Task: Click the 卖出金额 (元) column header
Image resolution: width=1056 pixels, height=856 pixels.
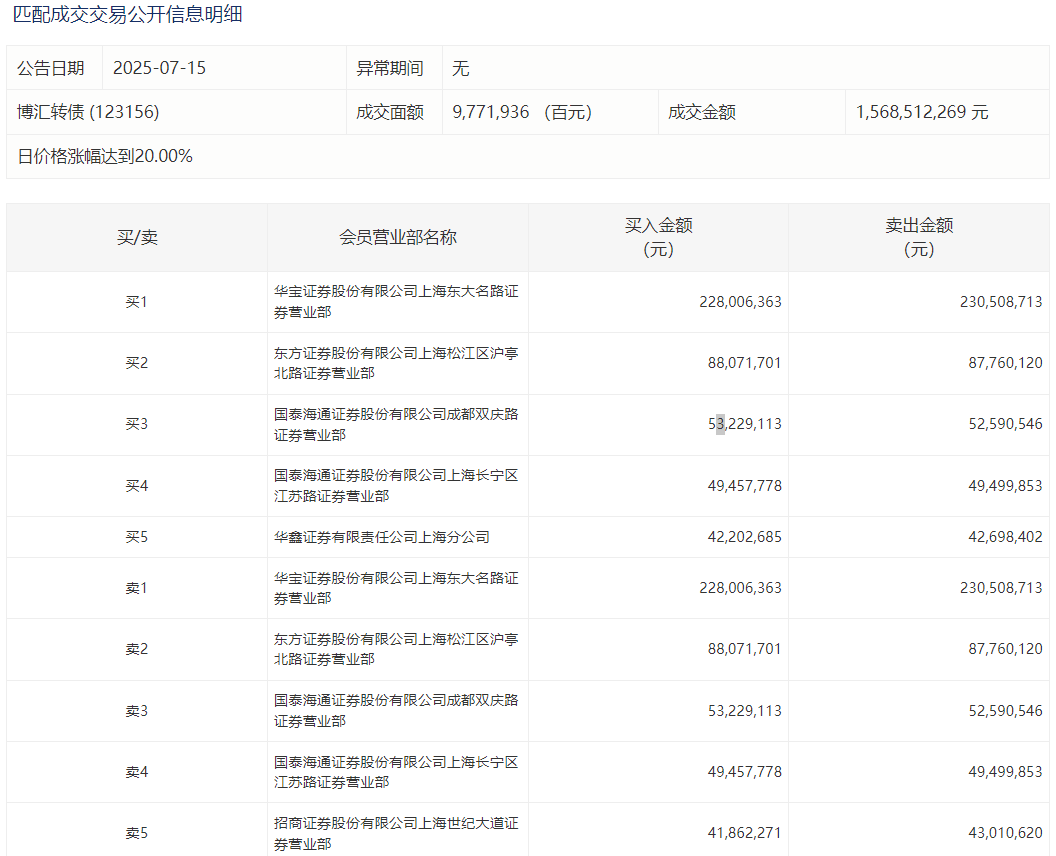Action: [x=918, y=238]
